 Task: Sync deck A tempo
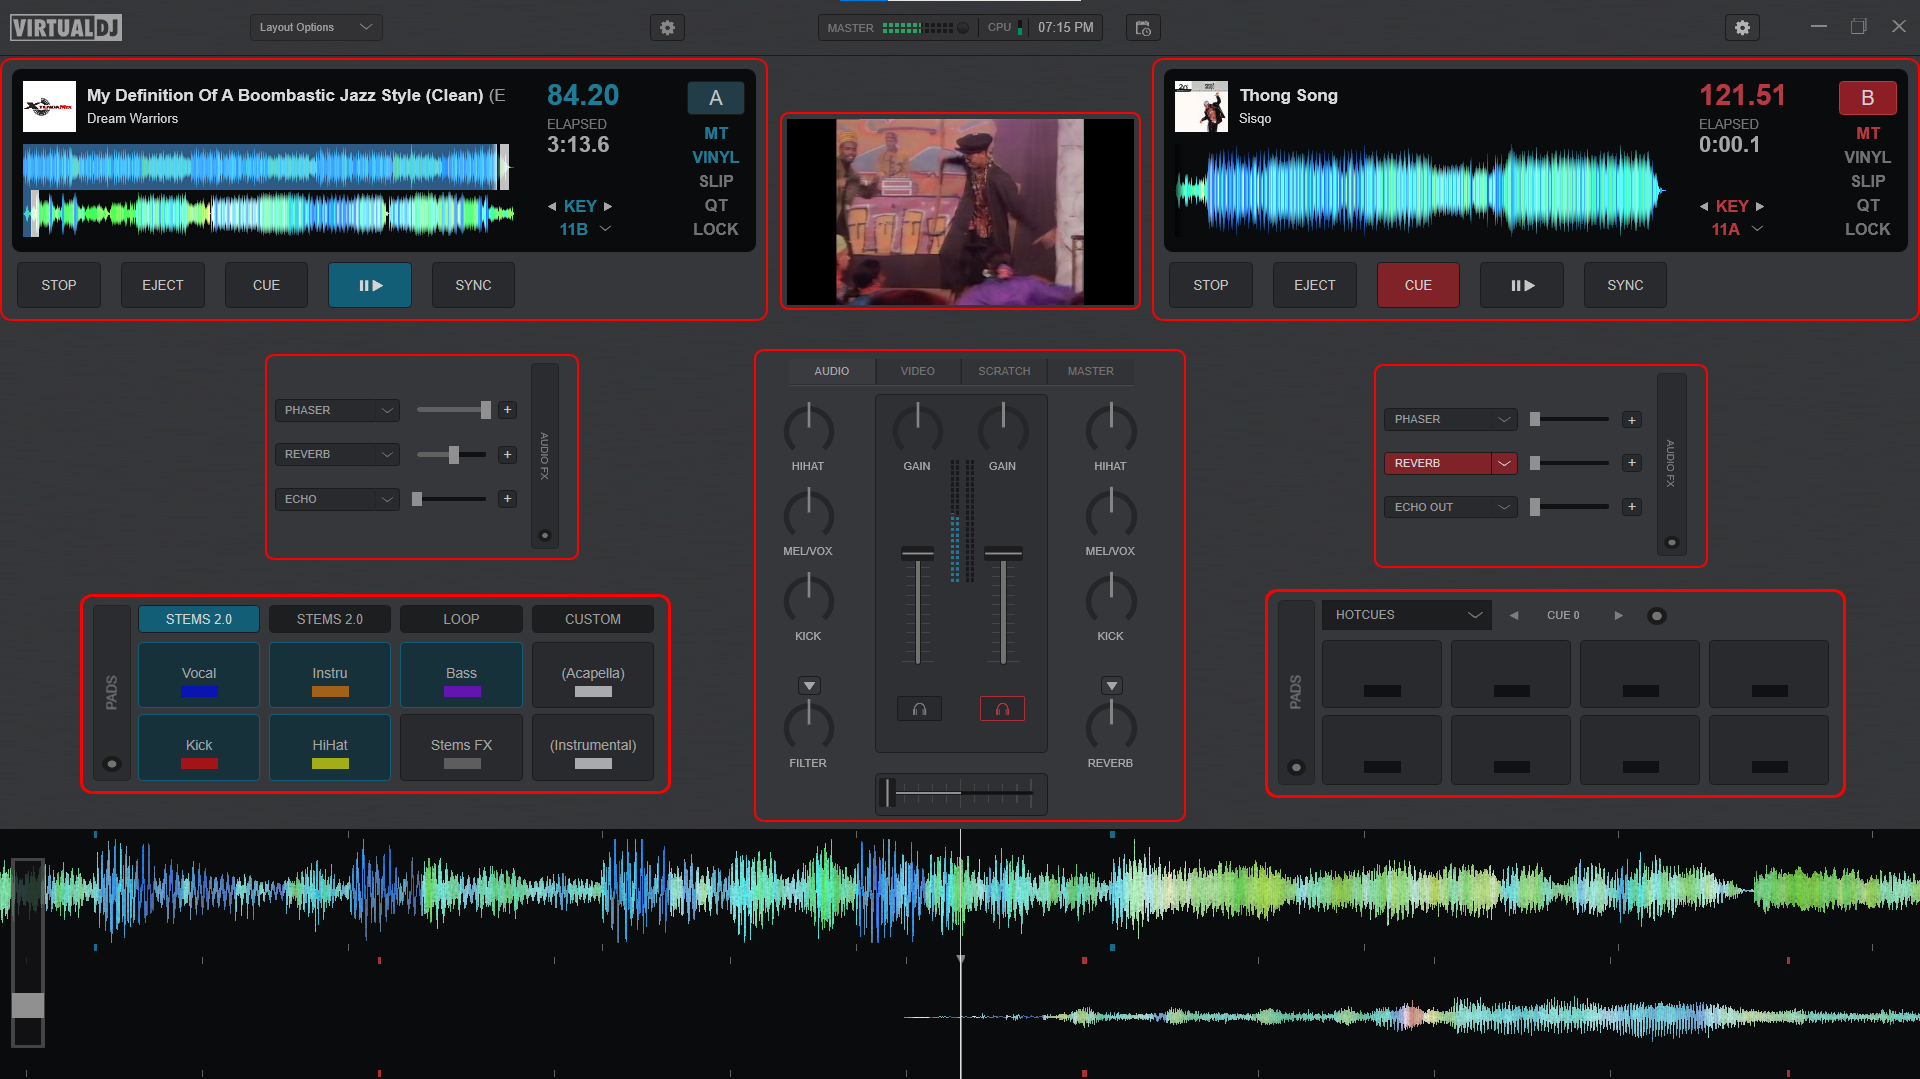tap(473, 285)
